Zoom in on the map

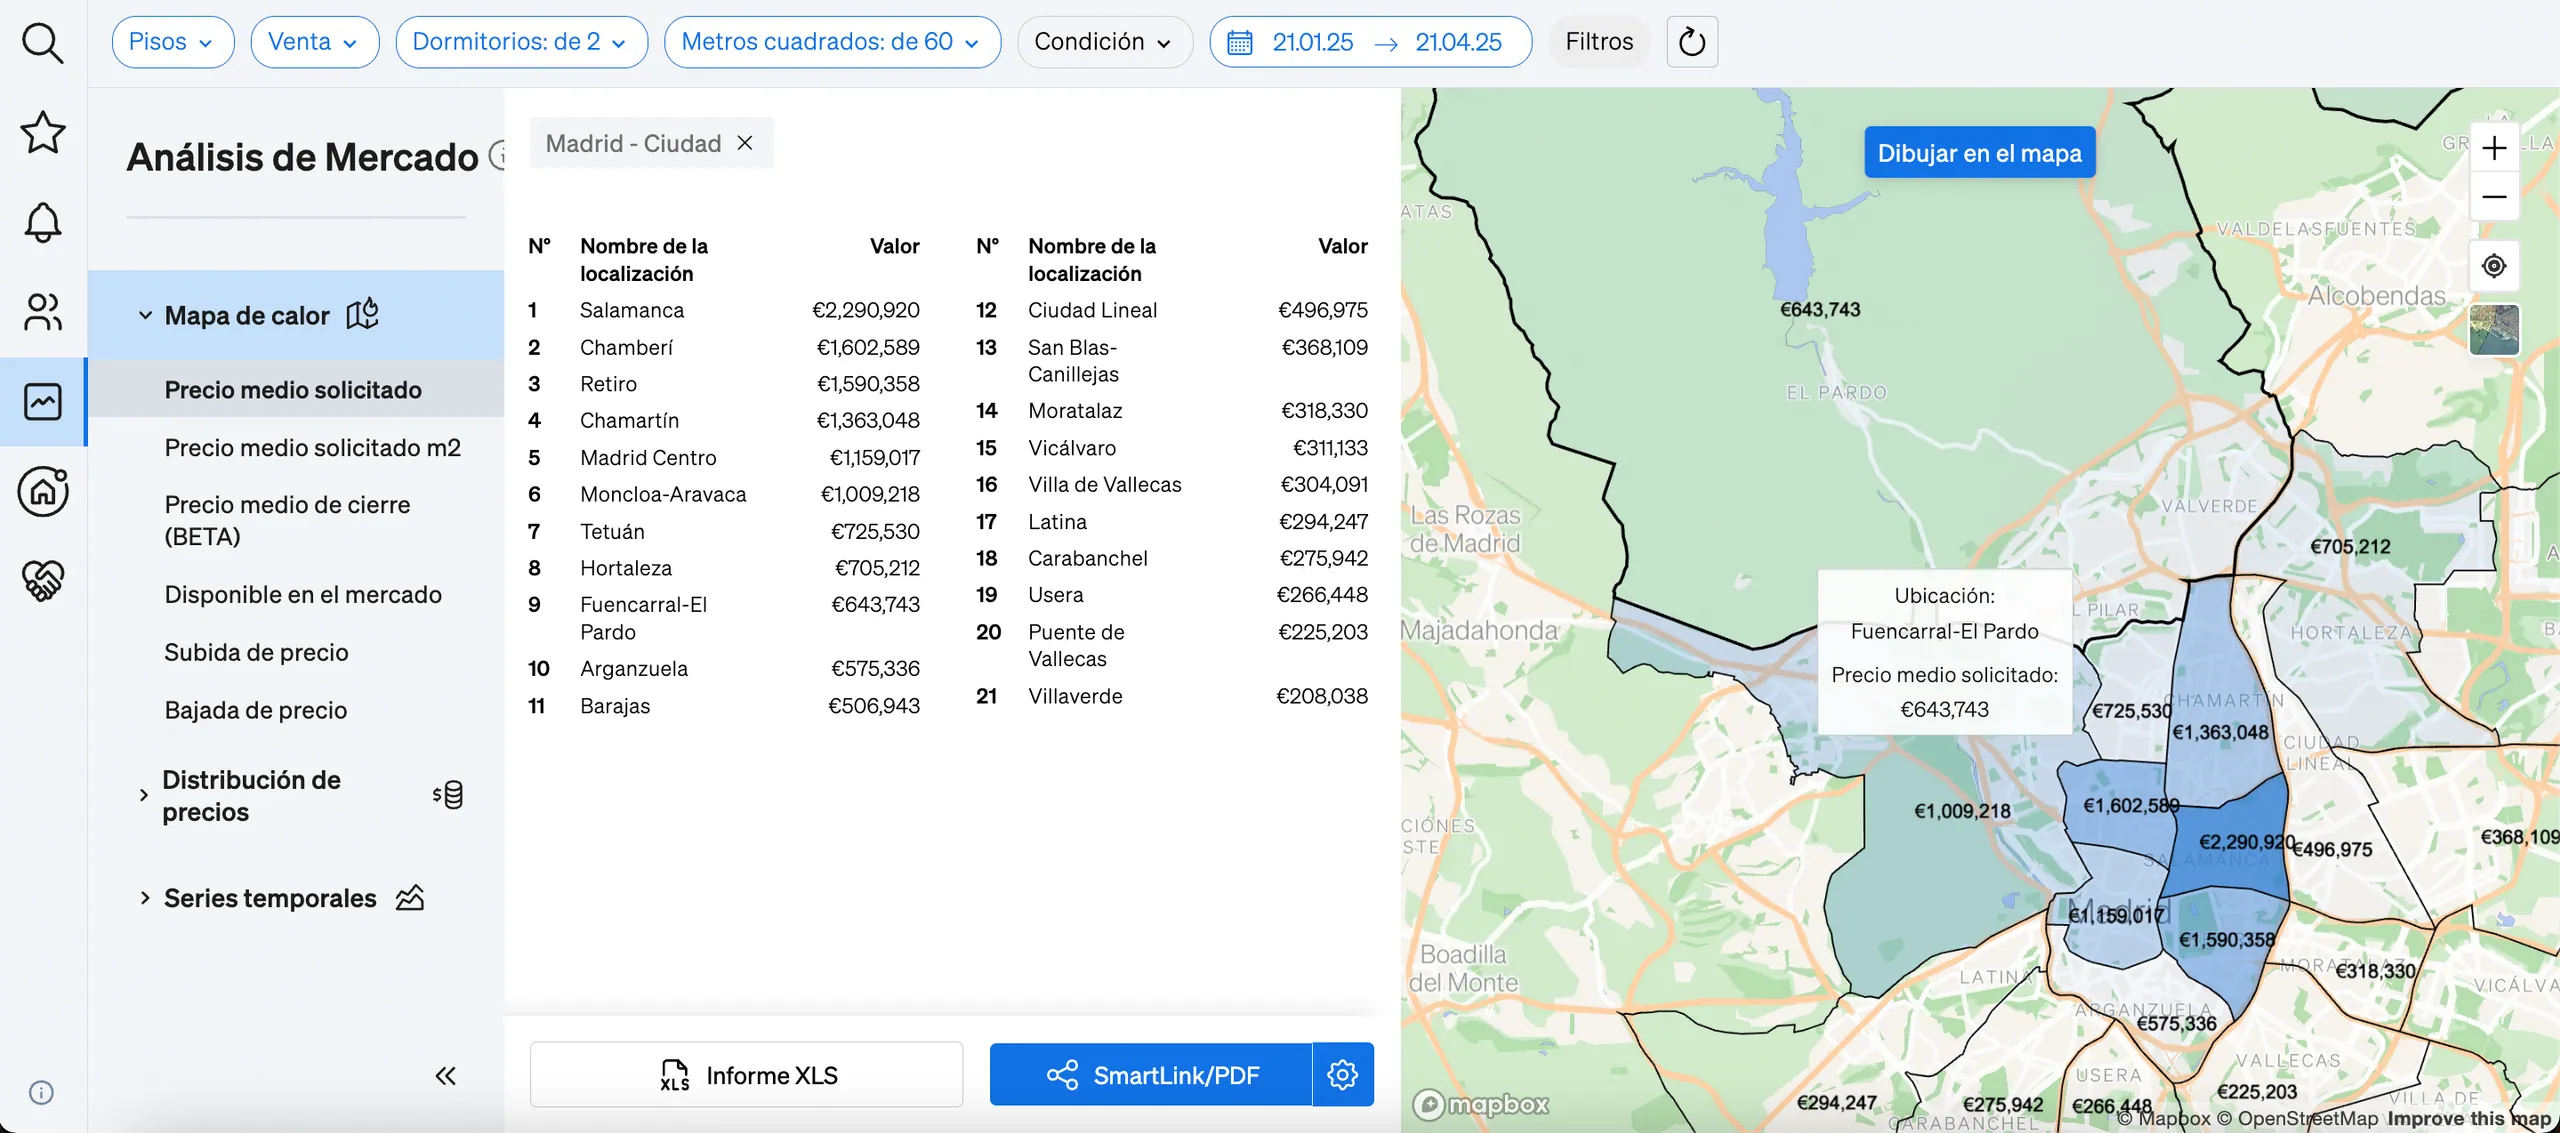click(2494, 148)
